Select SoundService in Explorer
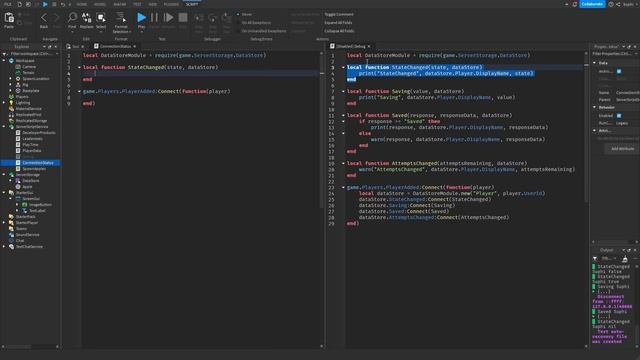The image size is (640, 360). click(27, 235)
